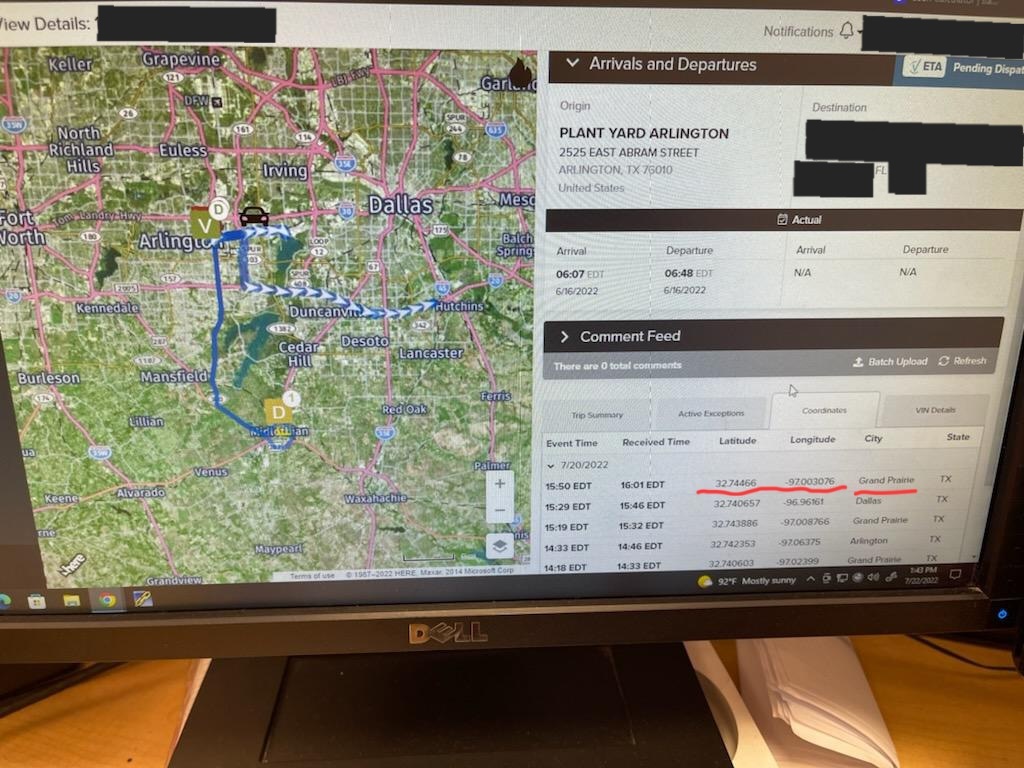Image resolution: width=1024 pixels, height=768 pixels.
Task: Click longitude value -97.003076
Action: pos(810,481)
